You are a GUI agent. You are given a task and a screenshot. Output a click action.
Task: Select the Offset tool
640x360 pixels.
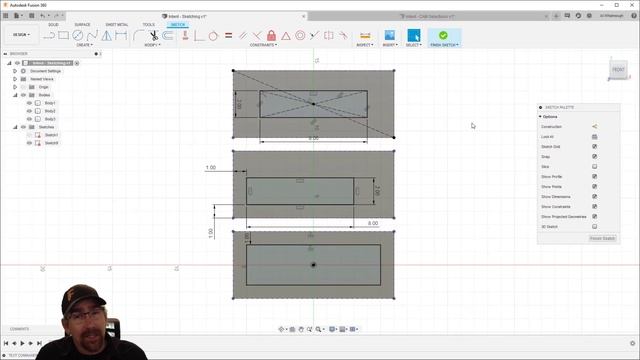pyautogui.click(x=168, y=36)
